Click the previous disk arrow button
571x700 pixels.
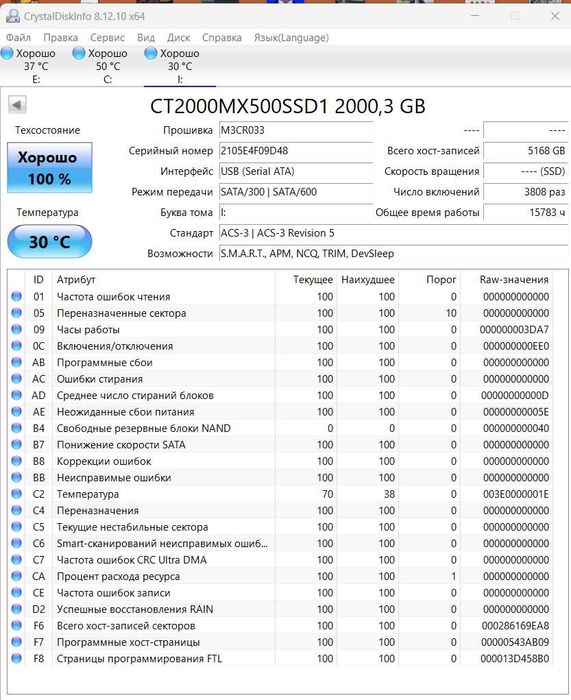click(17, 105)
